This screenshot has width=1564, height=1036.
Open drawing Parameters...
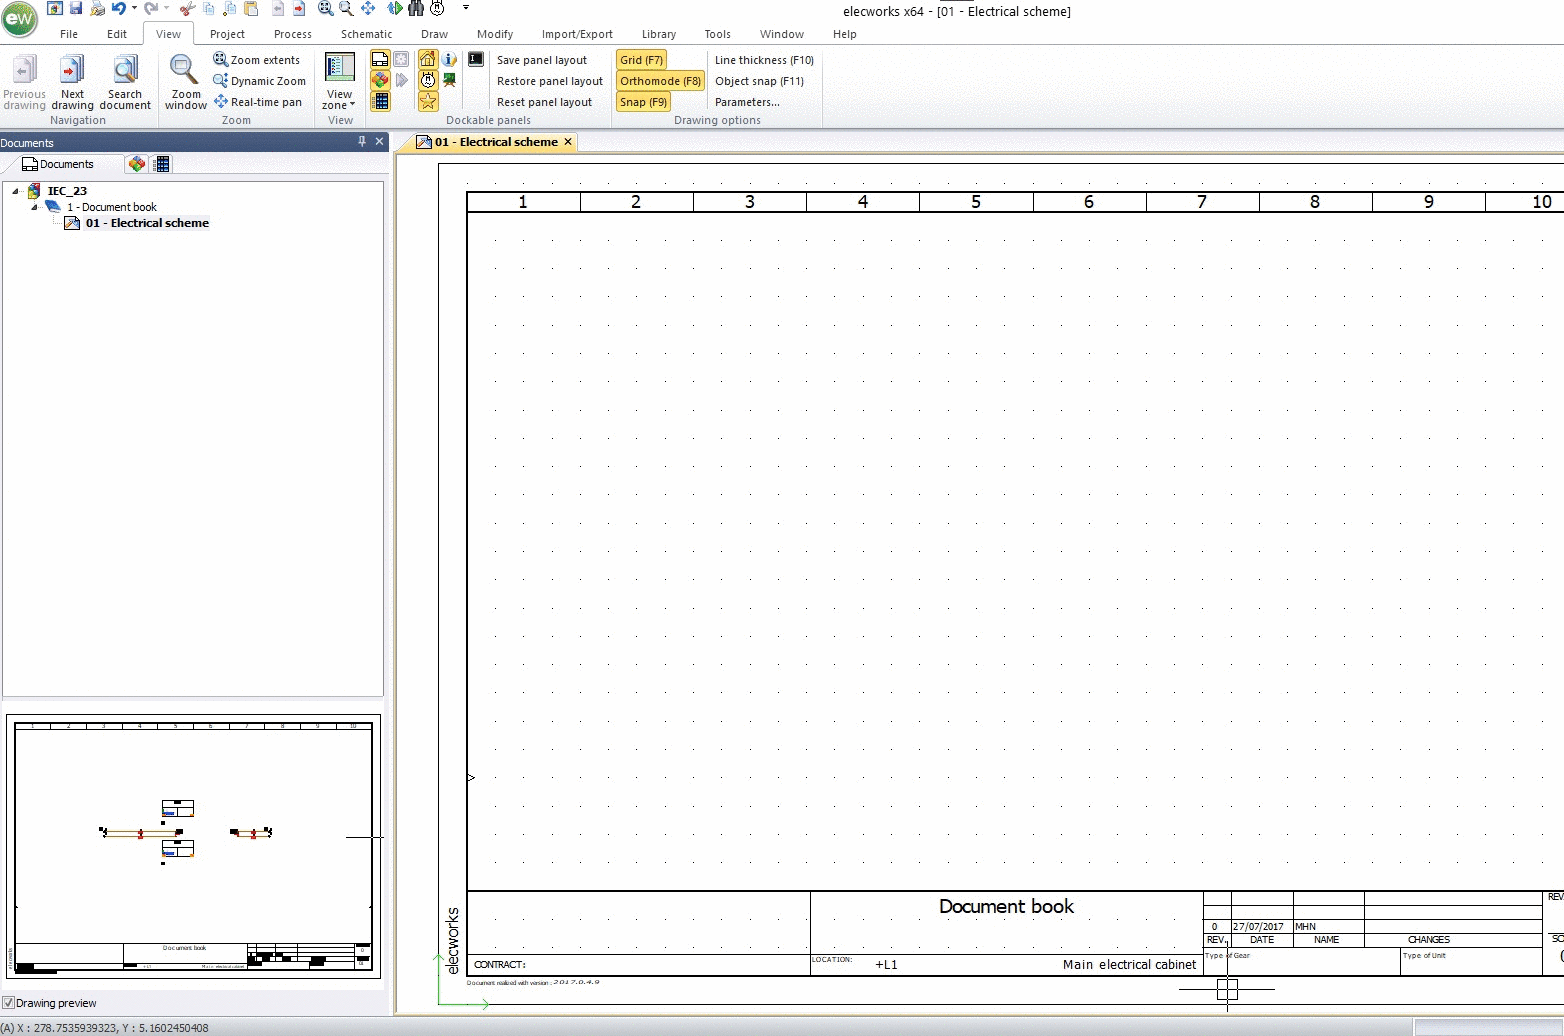point(747,102)
